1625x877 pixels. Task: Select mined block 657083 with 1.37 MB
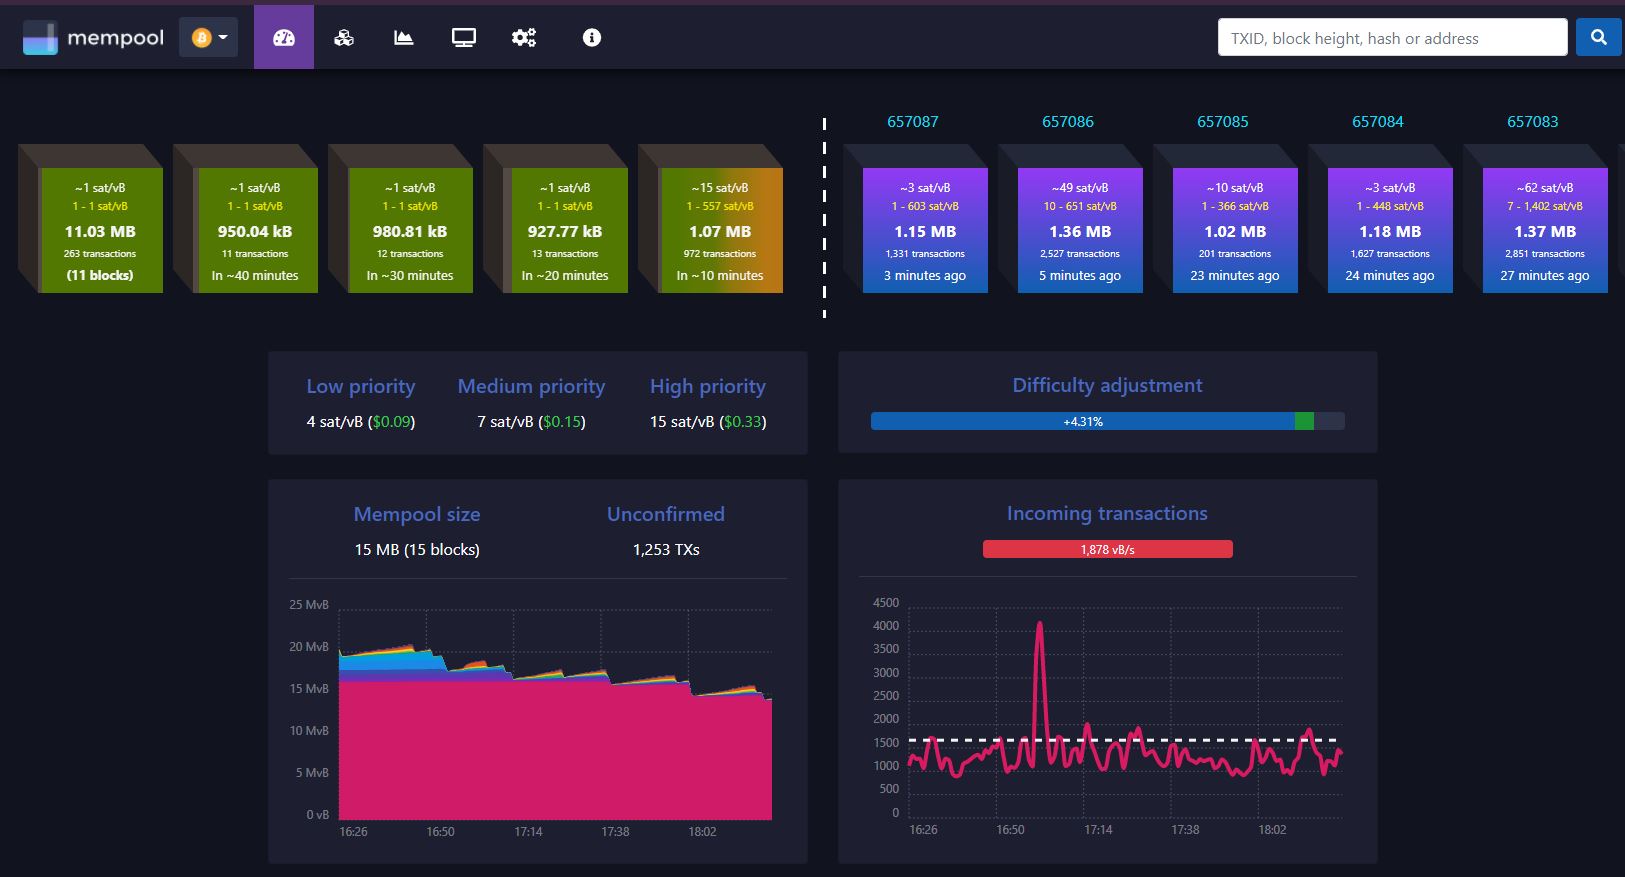tap(1545, 230)
